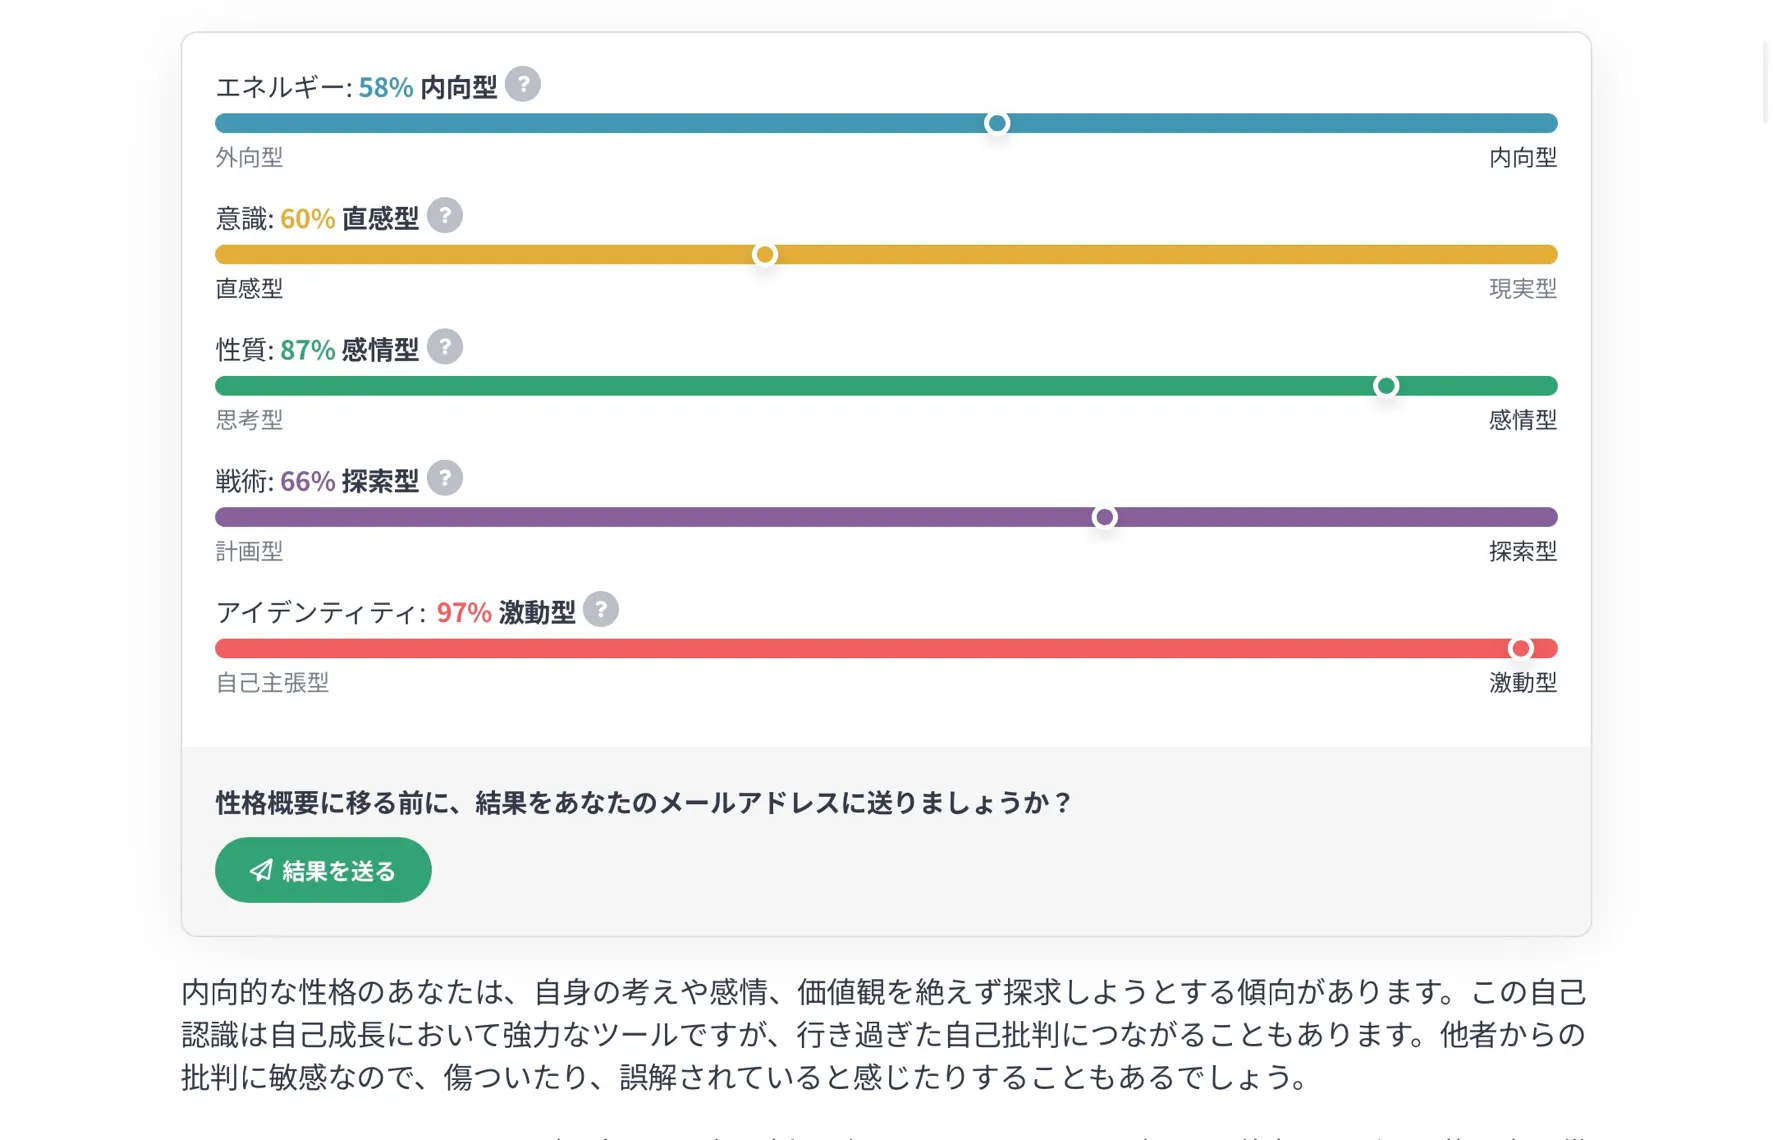Click the 性格概要に移る前に email prompt heading
1773x1140 pixels.
(644, 803)
